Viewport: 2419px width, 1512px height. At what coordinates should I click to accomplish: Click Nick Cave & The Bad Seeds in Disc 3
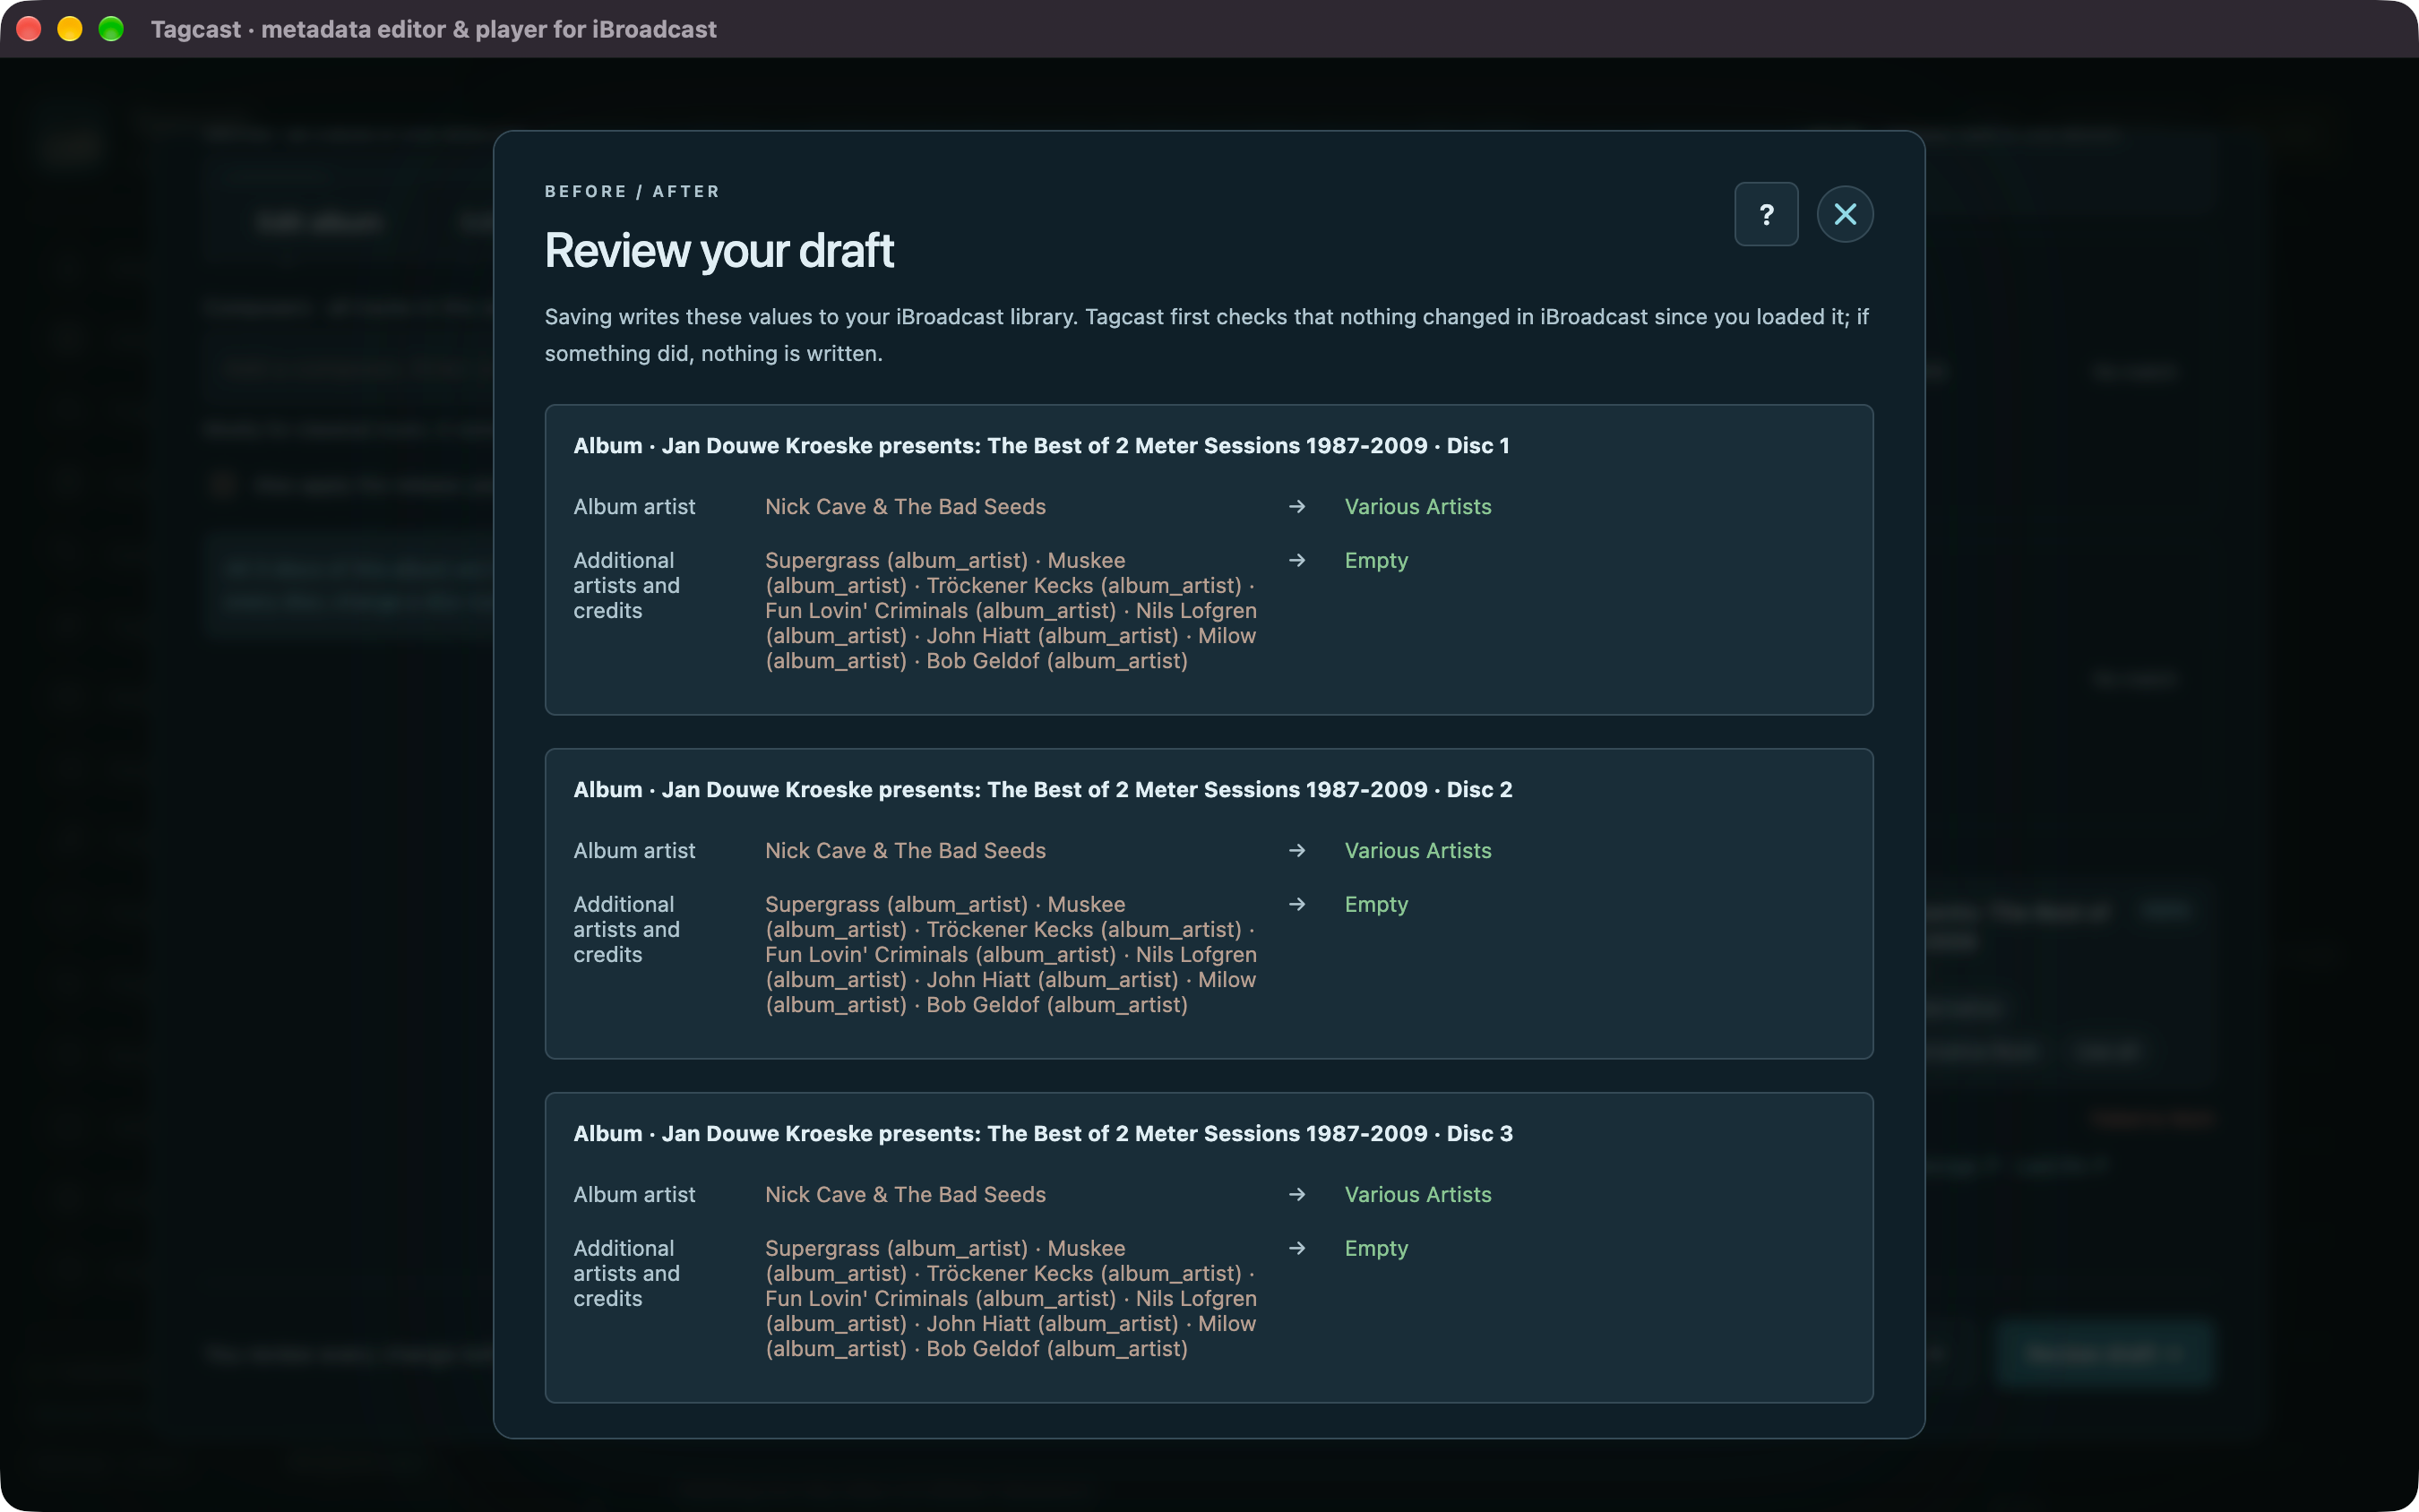[905, 1195]
